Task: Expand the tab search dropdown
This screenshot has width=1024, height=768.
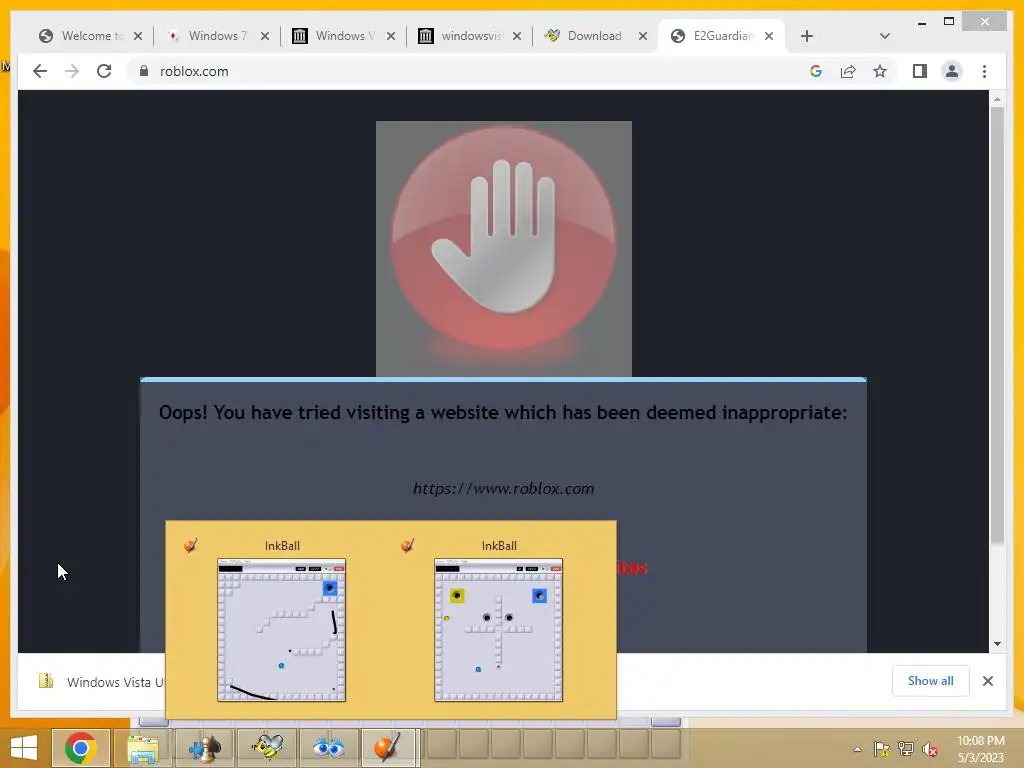Action: tap(884, 36)
